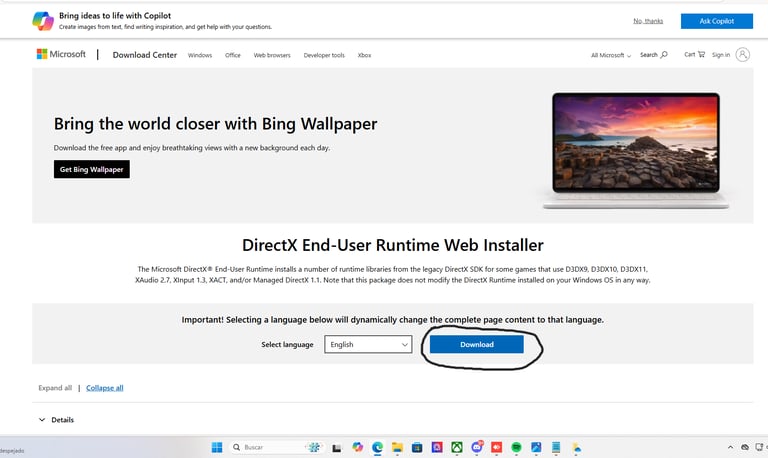Open File Explorer from taskbar
The height and width of the screenshot is (458, 768).
click(397, 447)
